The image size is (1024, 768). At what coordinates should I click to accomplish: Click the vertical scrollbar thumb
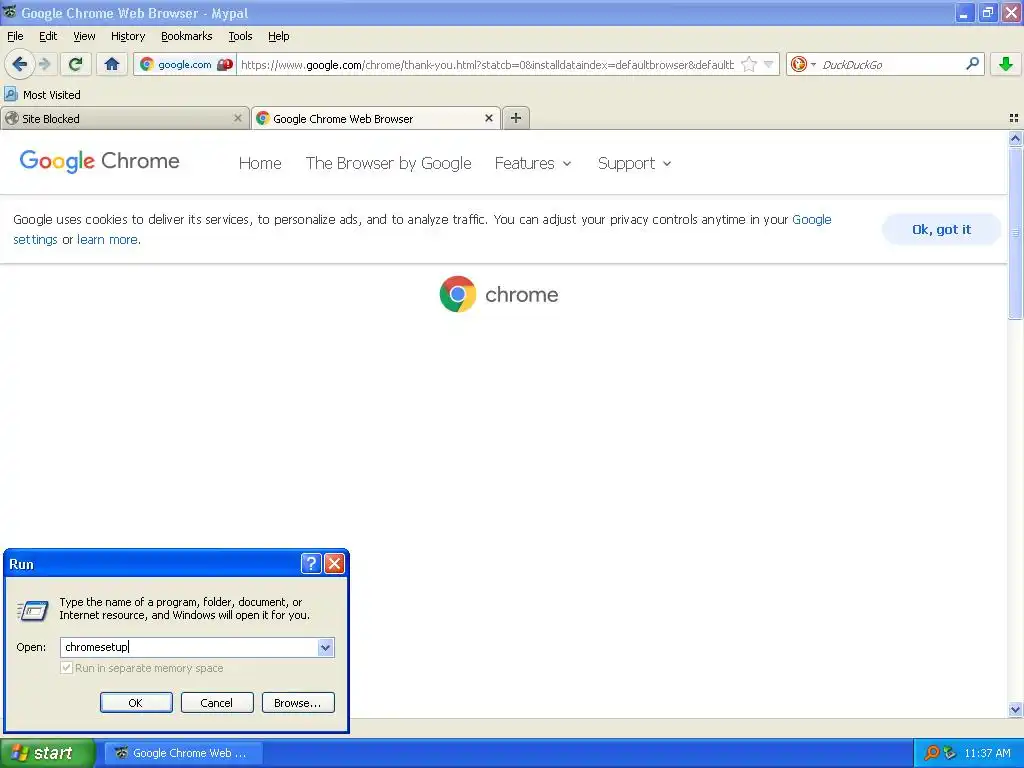coord(1015,233)
